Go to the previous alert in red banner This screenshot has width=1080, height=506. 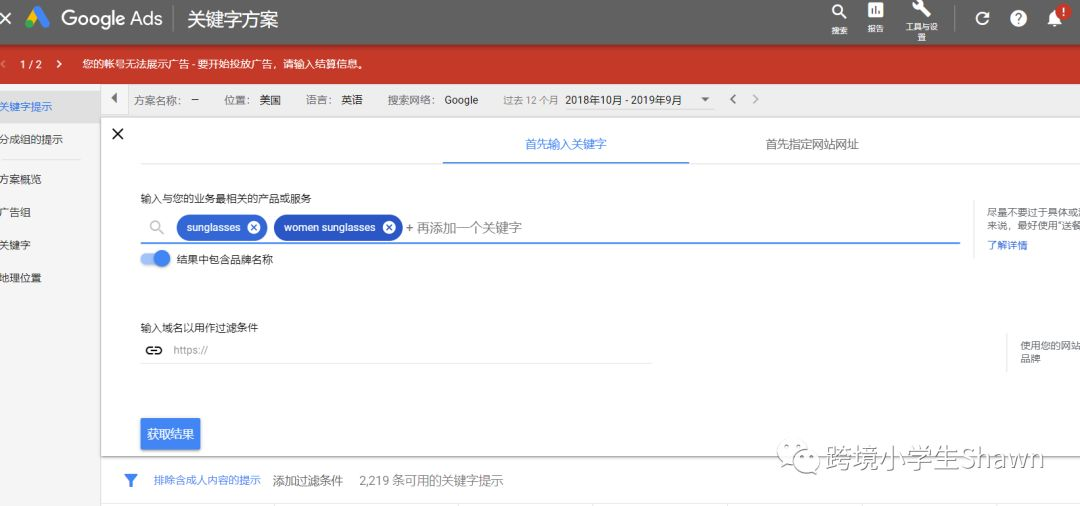[3, 64]
